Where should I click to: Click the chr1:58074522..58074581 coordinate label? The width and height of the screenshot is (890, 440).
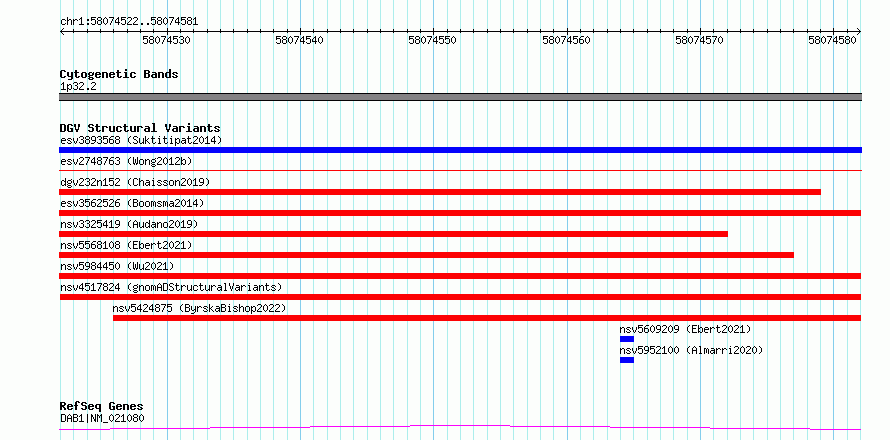coord(129,22)
